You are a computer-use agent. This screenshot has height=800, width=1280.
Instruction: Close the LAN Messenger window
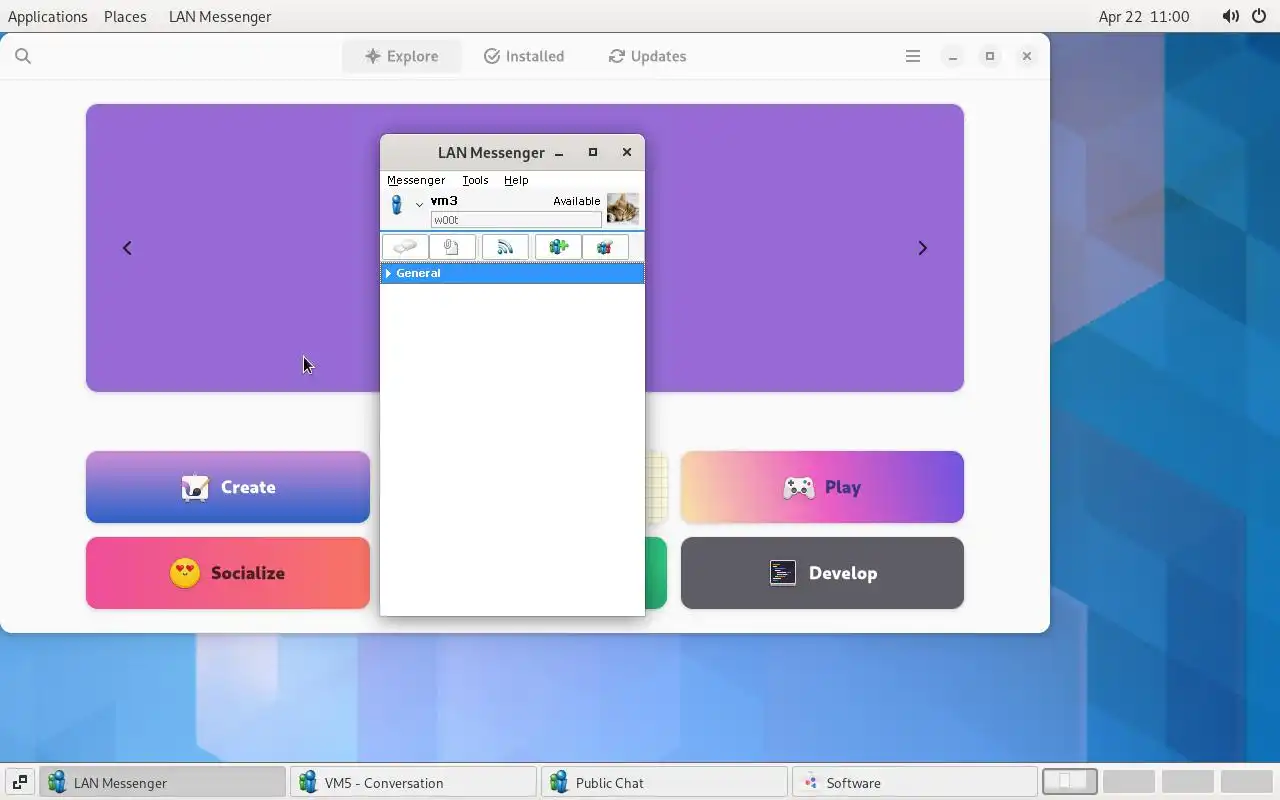pos(627,152)
